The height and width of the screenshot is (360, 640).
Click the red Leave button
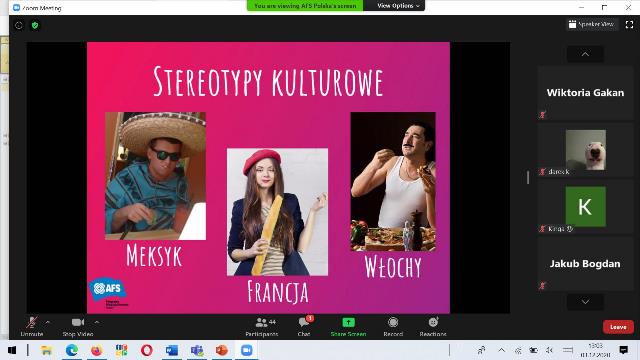point(618,327)
